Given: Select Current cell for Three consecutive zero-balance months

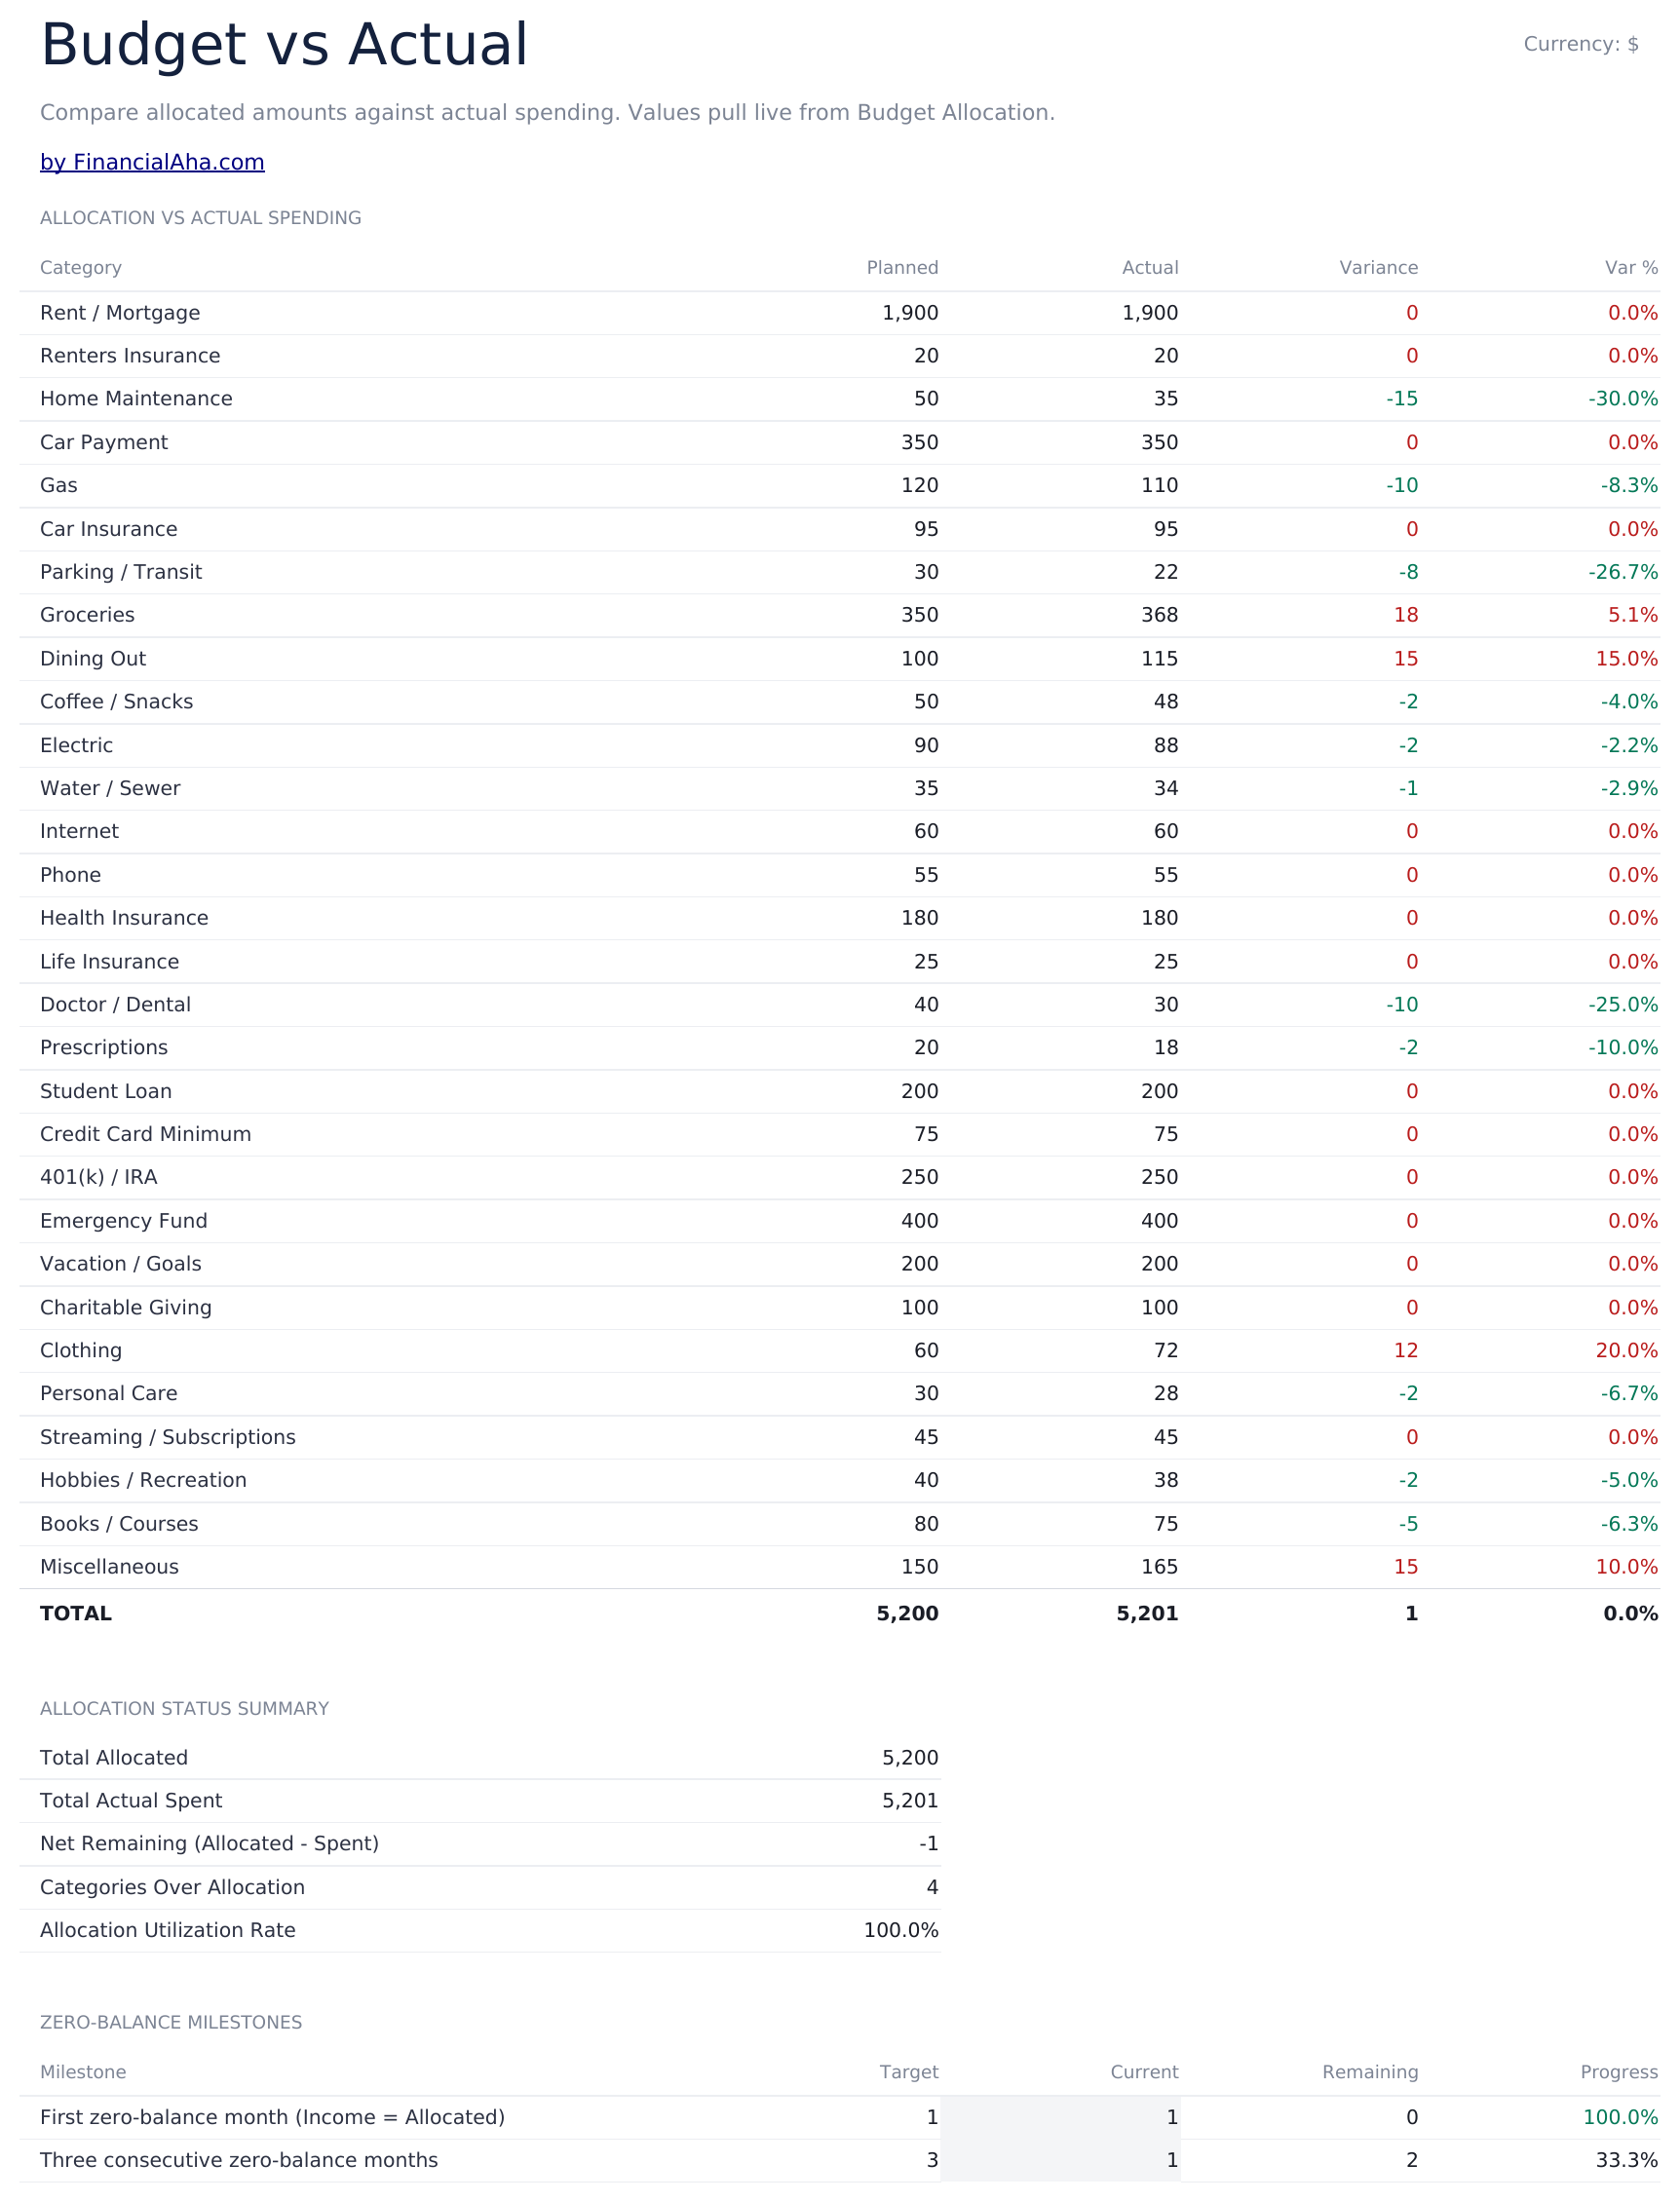Looking at the screenshot, I should pyautogui.click(x=1060, y=2160).
